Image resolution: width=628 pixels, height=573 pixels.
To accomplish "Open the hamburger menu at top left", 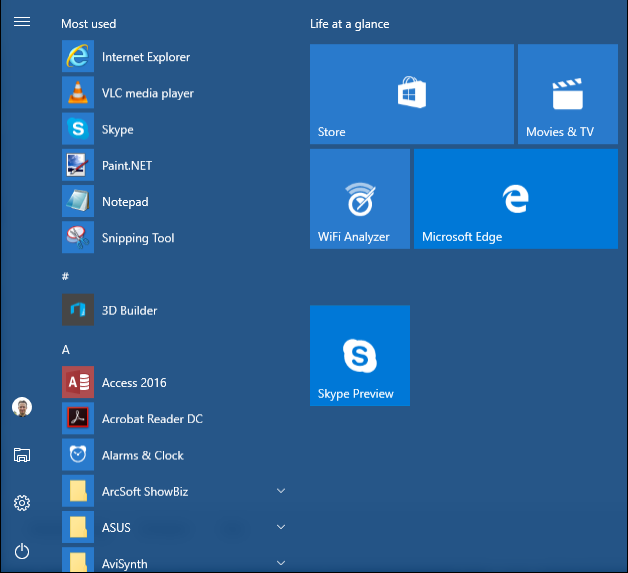I will click(x=22, y=22).
